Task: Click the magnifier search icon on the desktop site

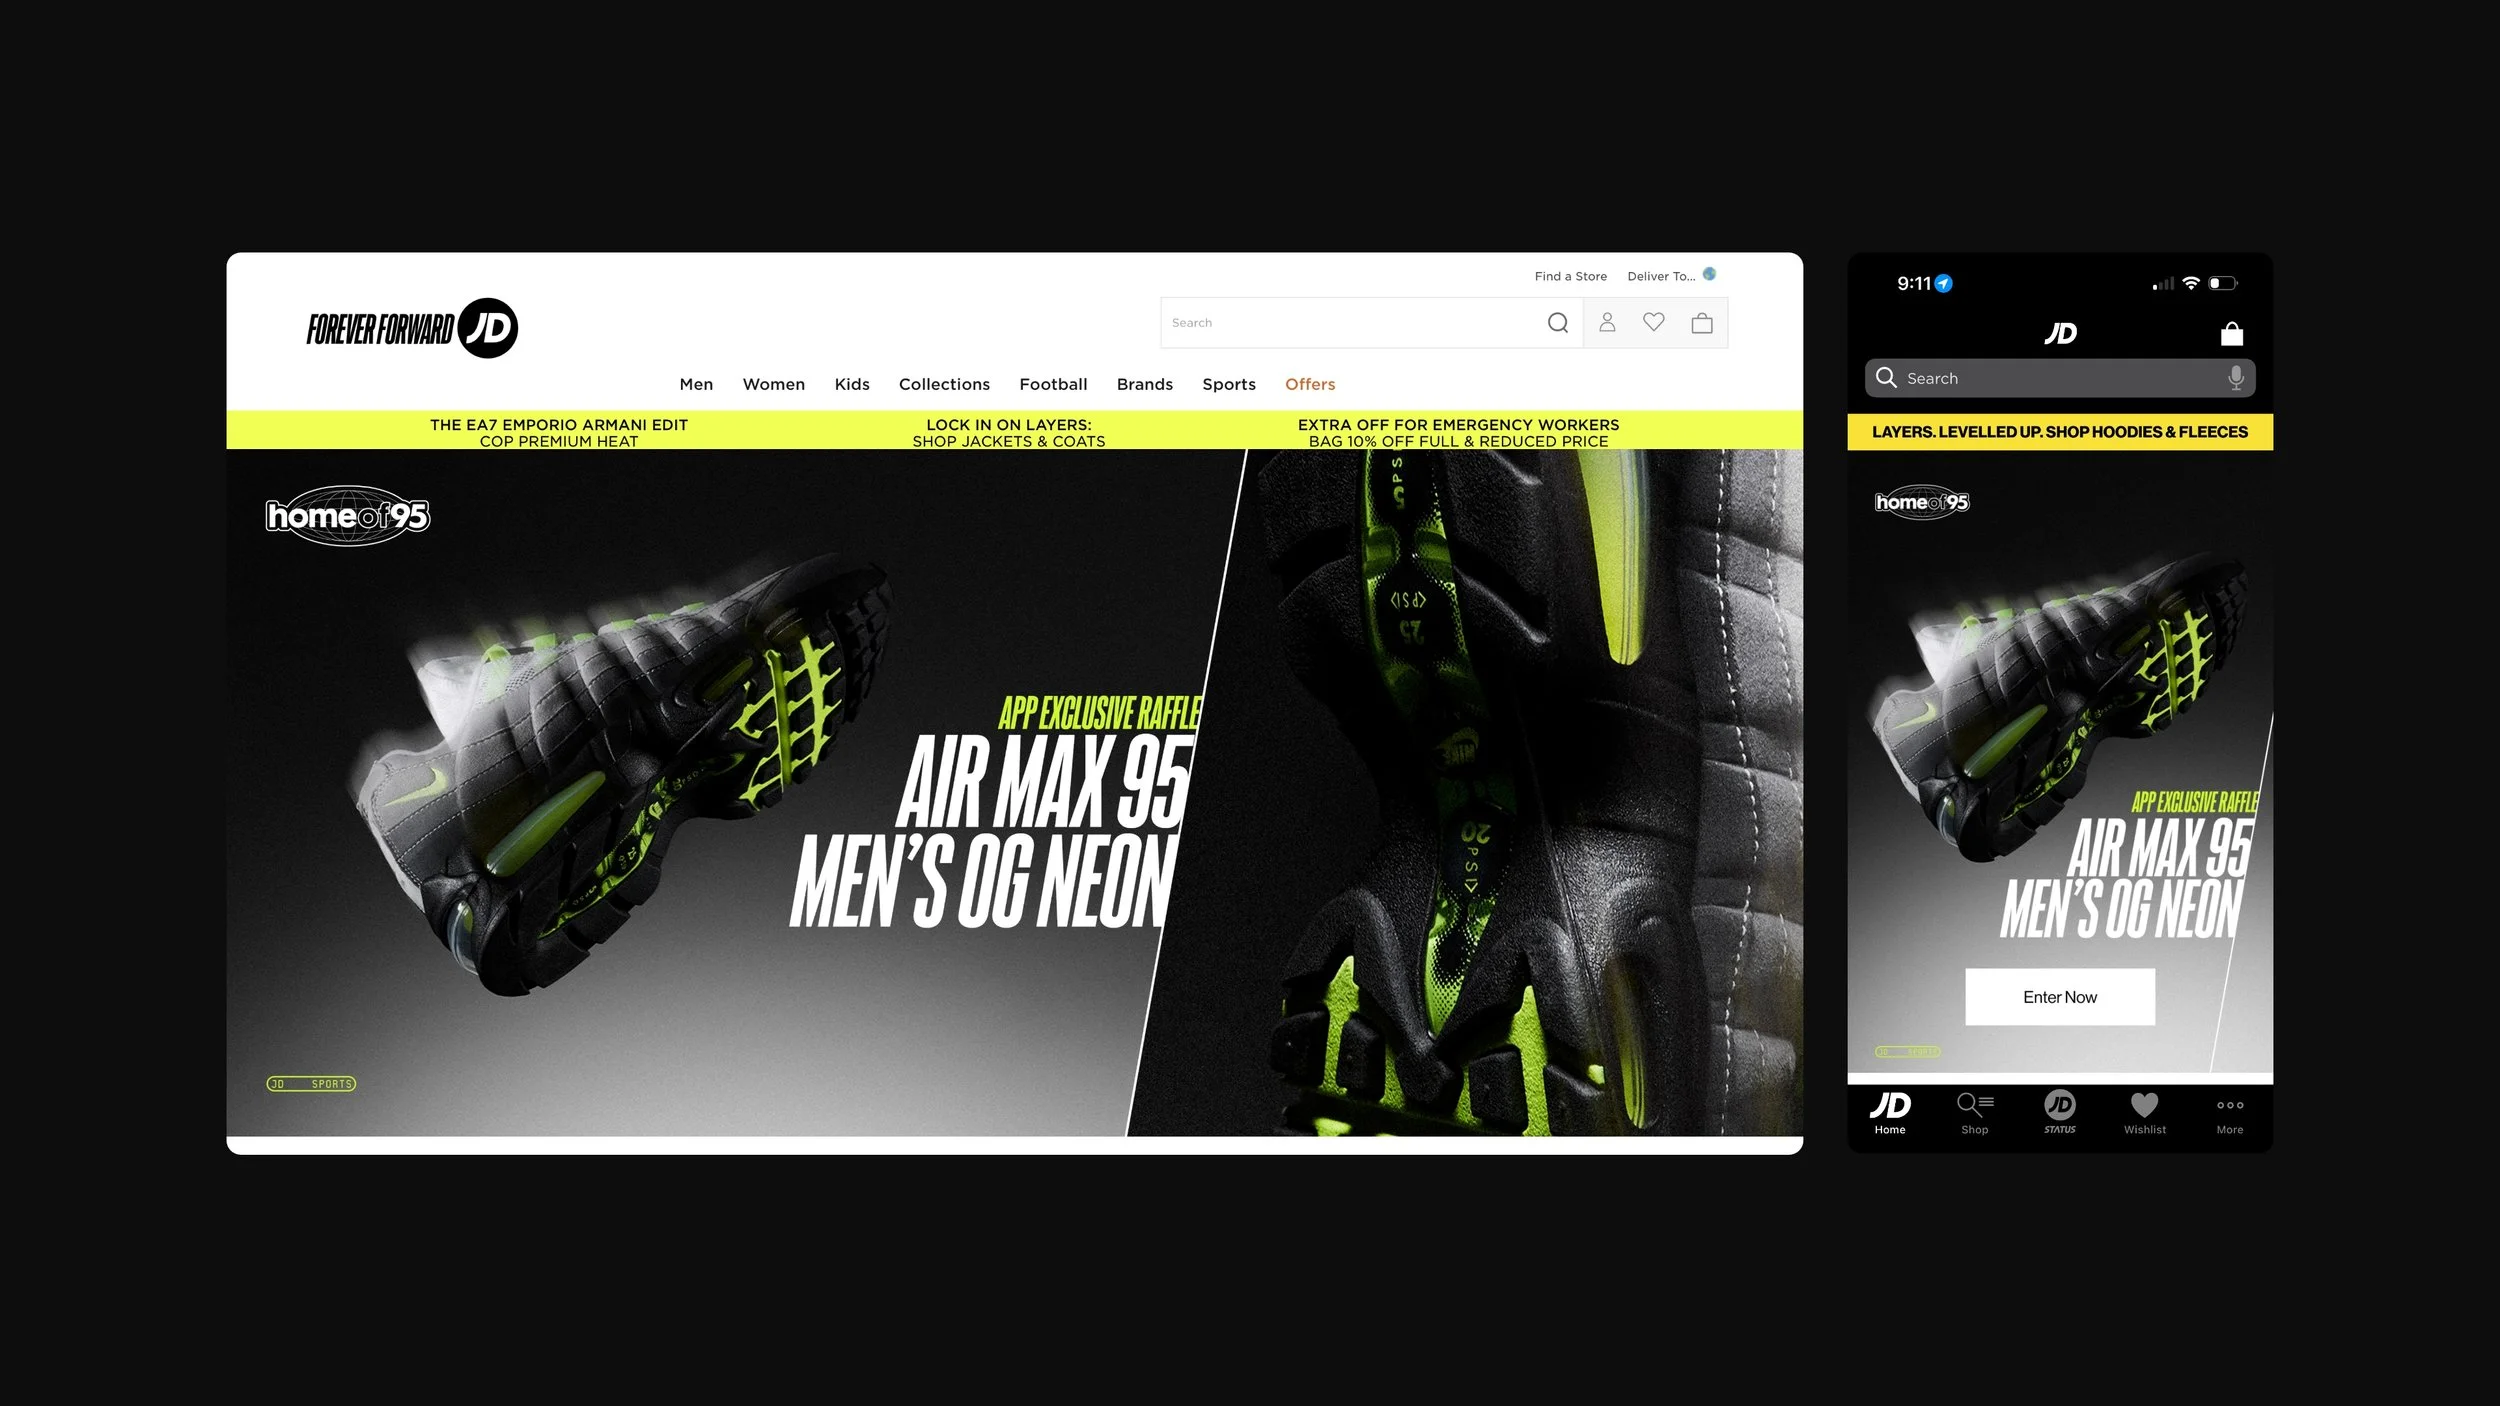Action: pos(1557,323)
